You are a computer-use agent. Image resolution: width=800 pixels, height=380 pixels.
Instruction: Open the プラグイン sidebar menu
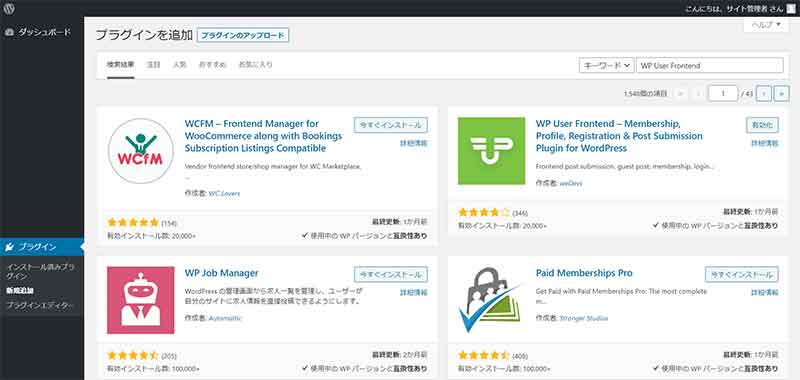click(42, 247)
